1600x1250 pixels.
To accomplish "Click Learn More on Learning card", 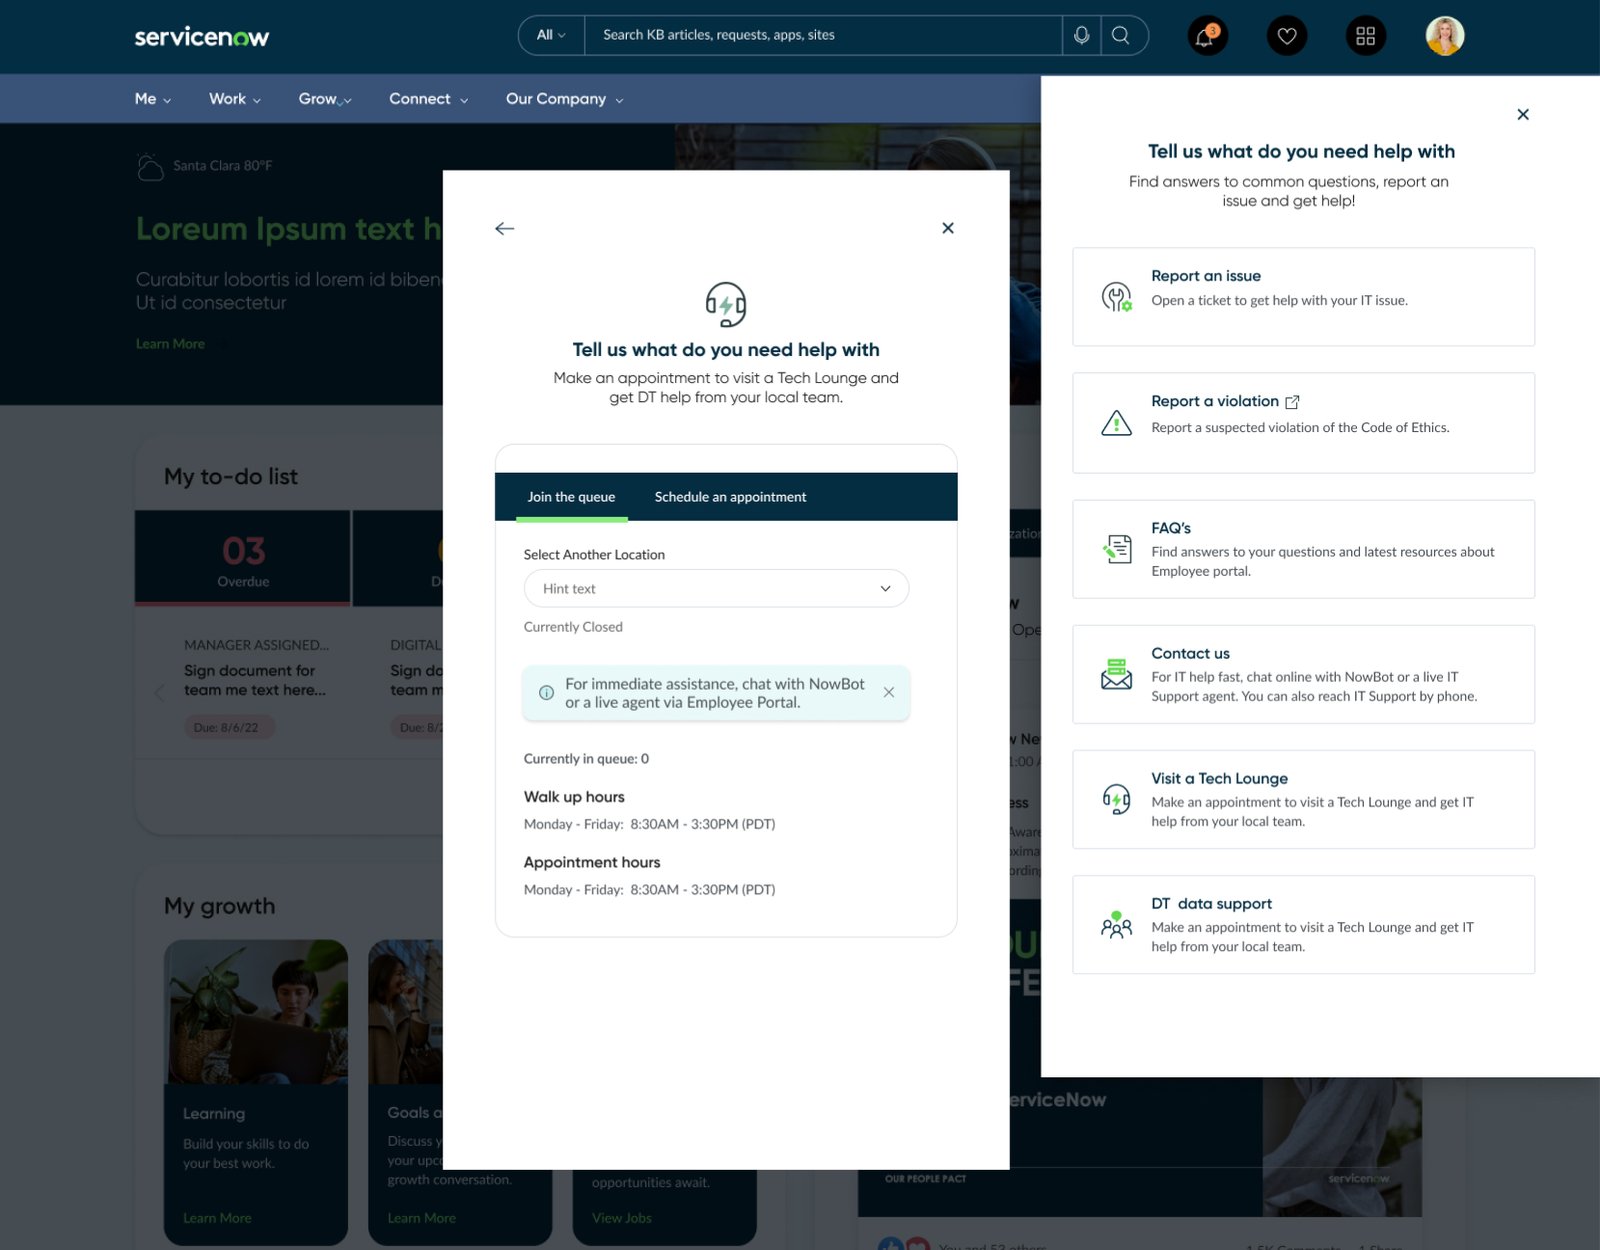I will click(x=217, y=1218).
